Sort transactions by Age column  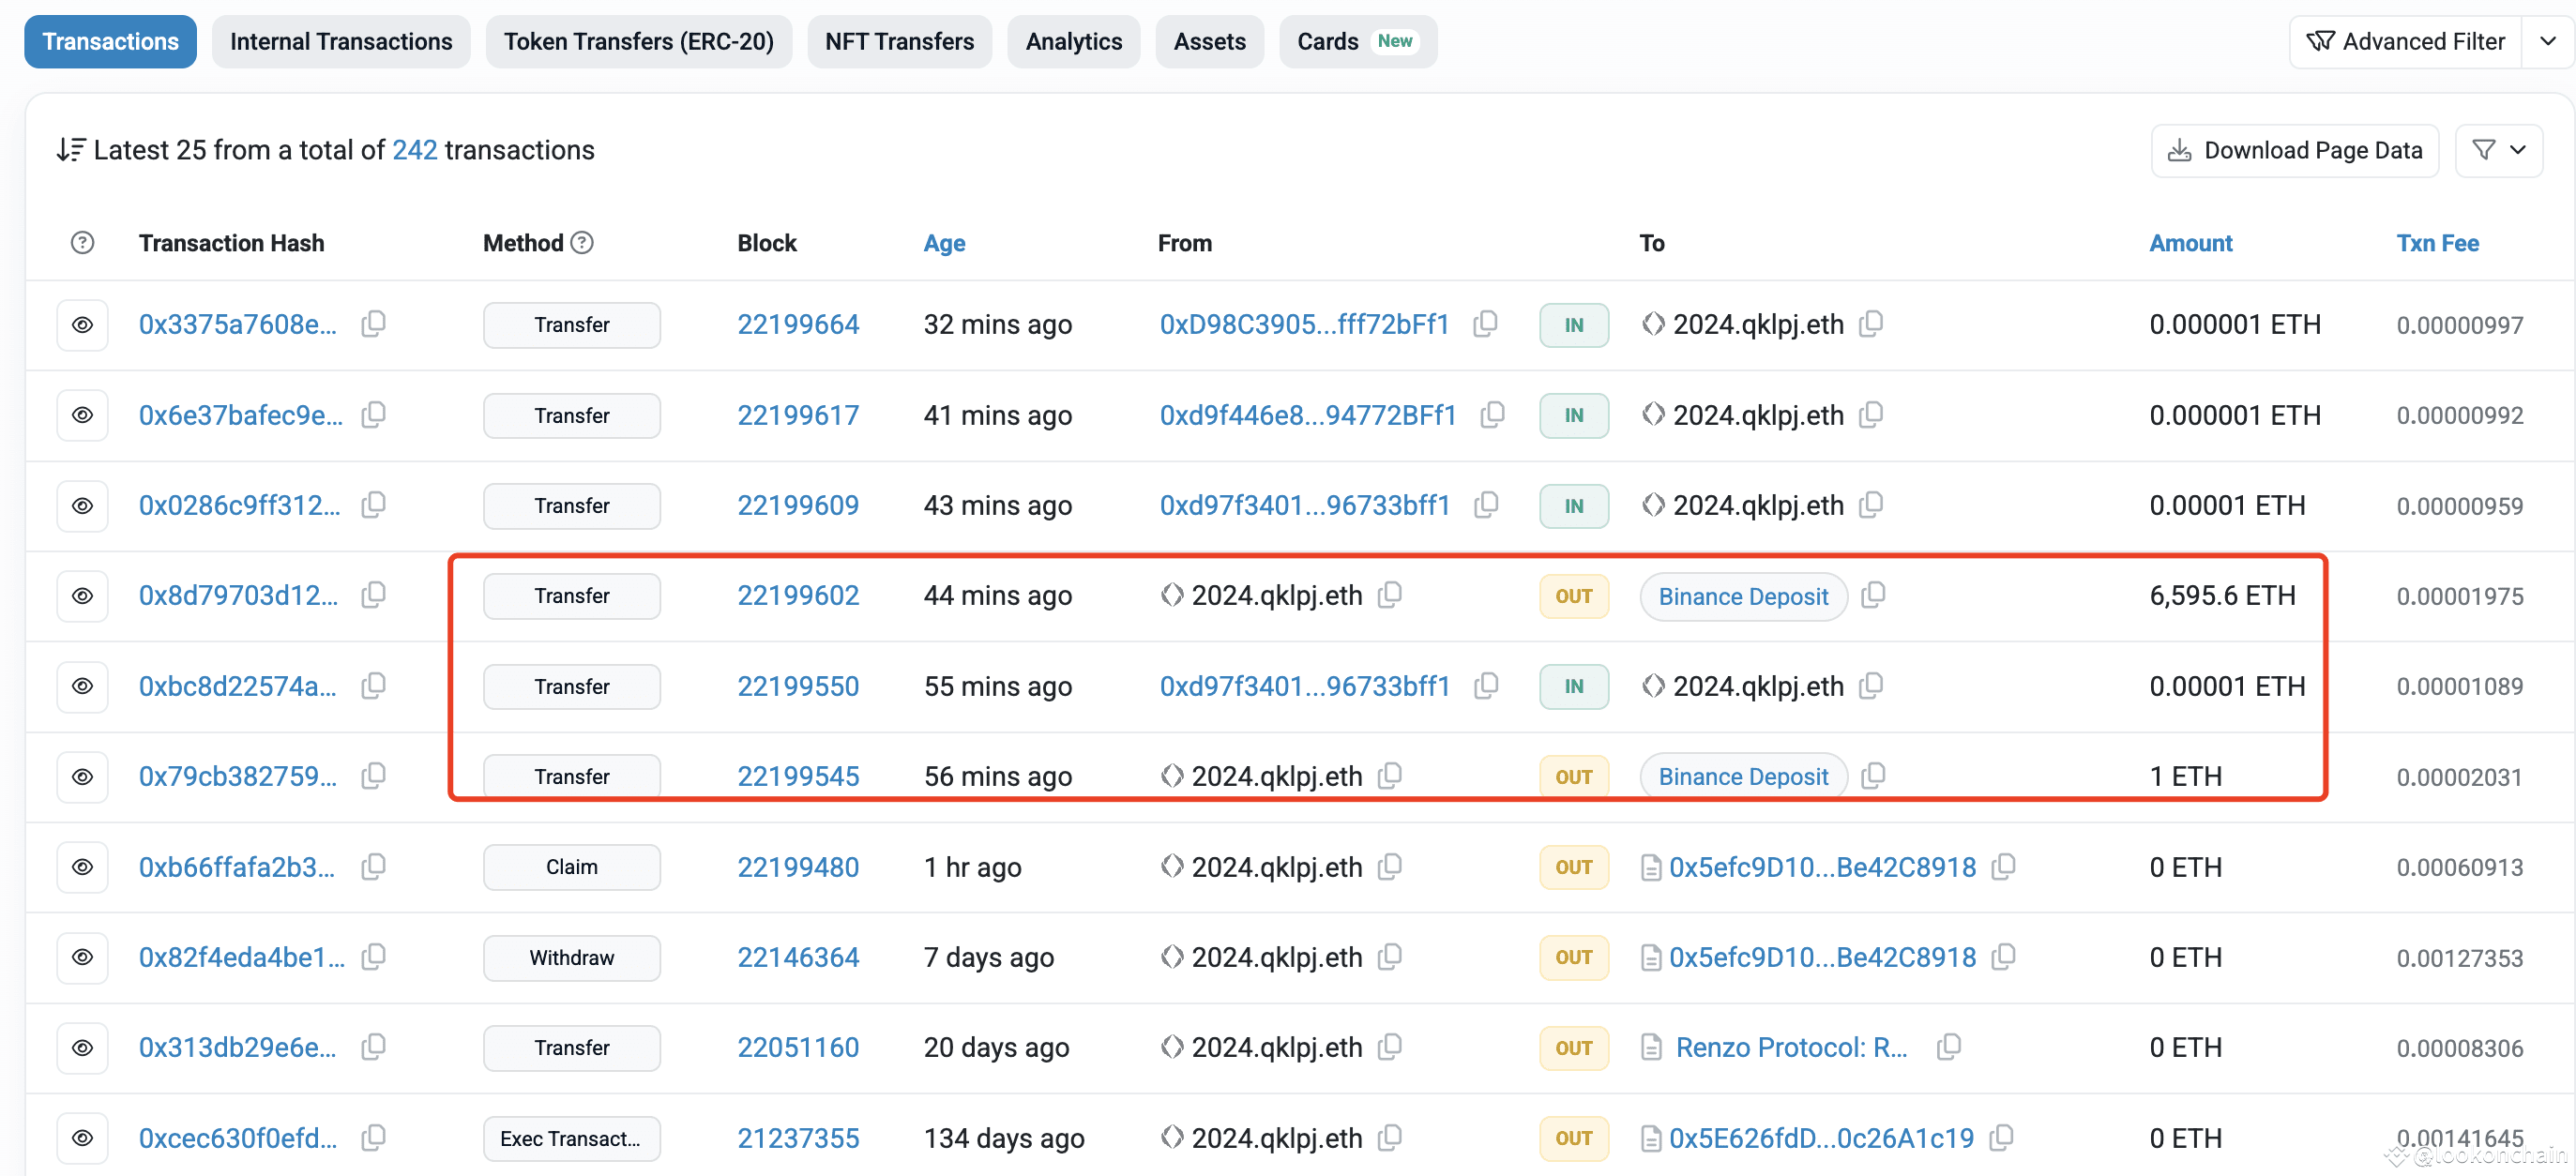coord(943,243)
